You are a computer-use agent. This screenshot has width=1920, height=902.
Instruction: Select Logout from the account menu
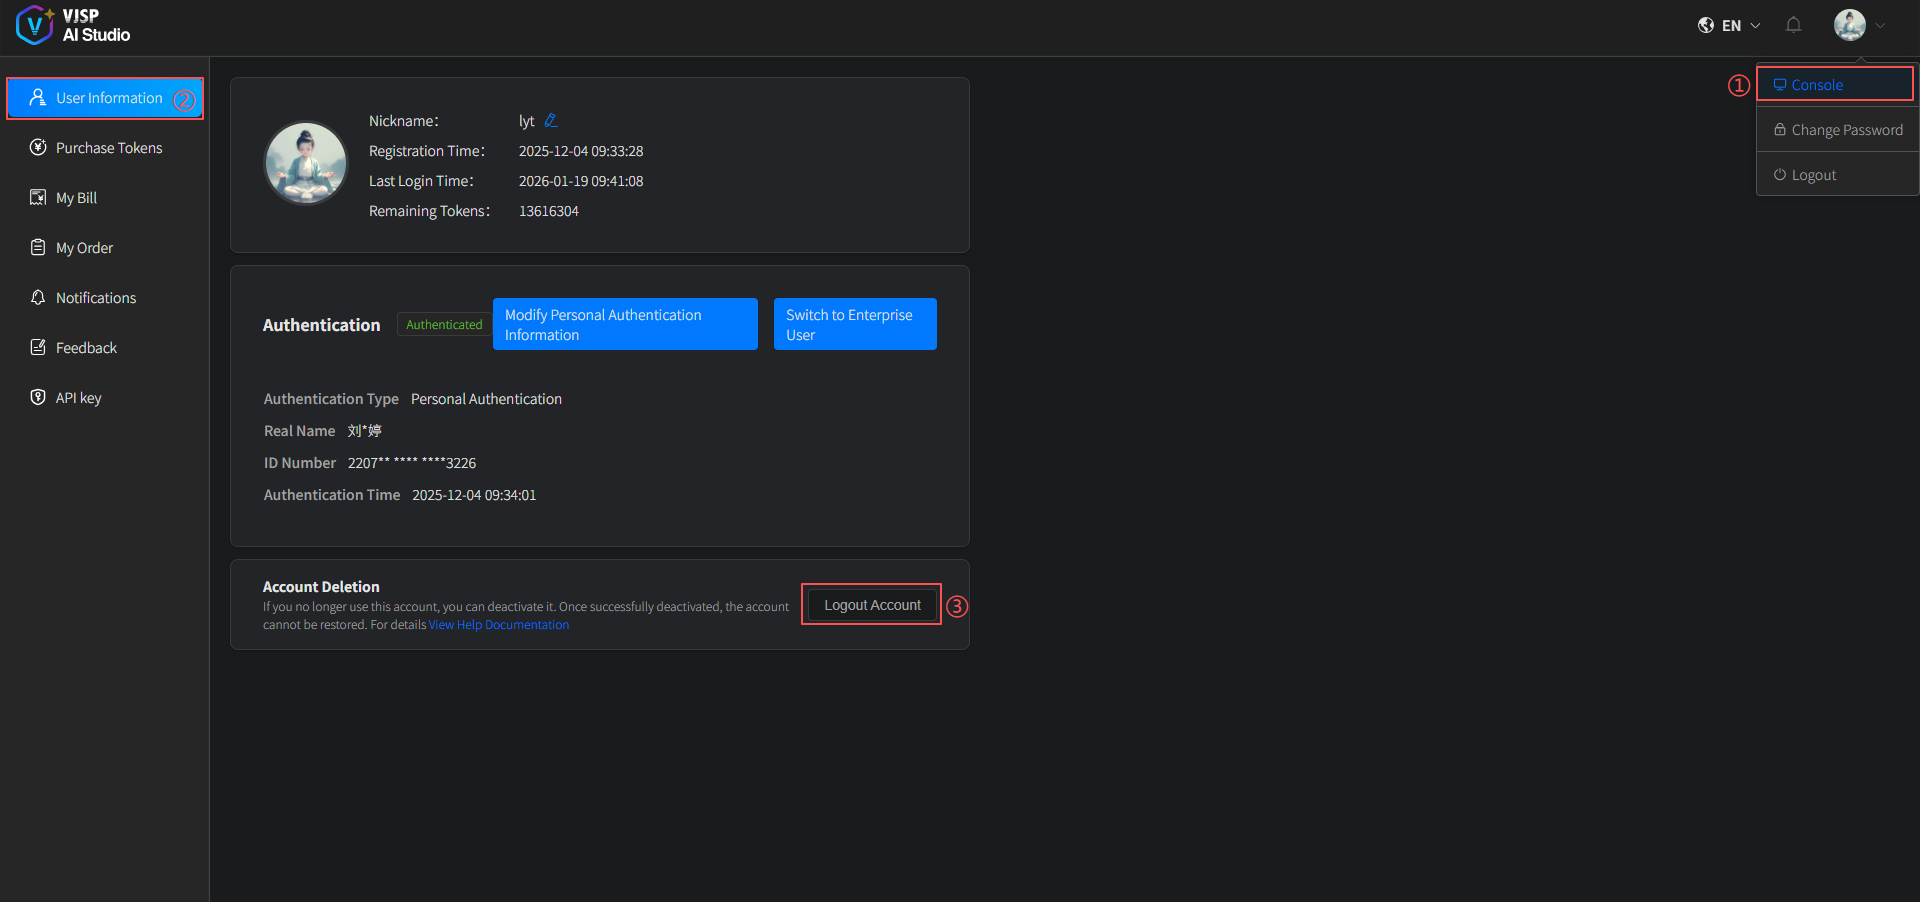[x=1811, y=174]
